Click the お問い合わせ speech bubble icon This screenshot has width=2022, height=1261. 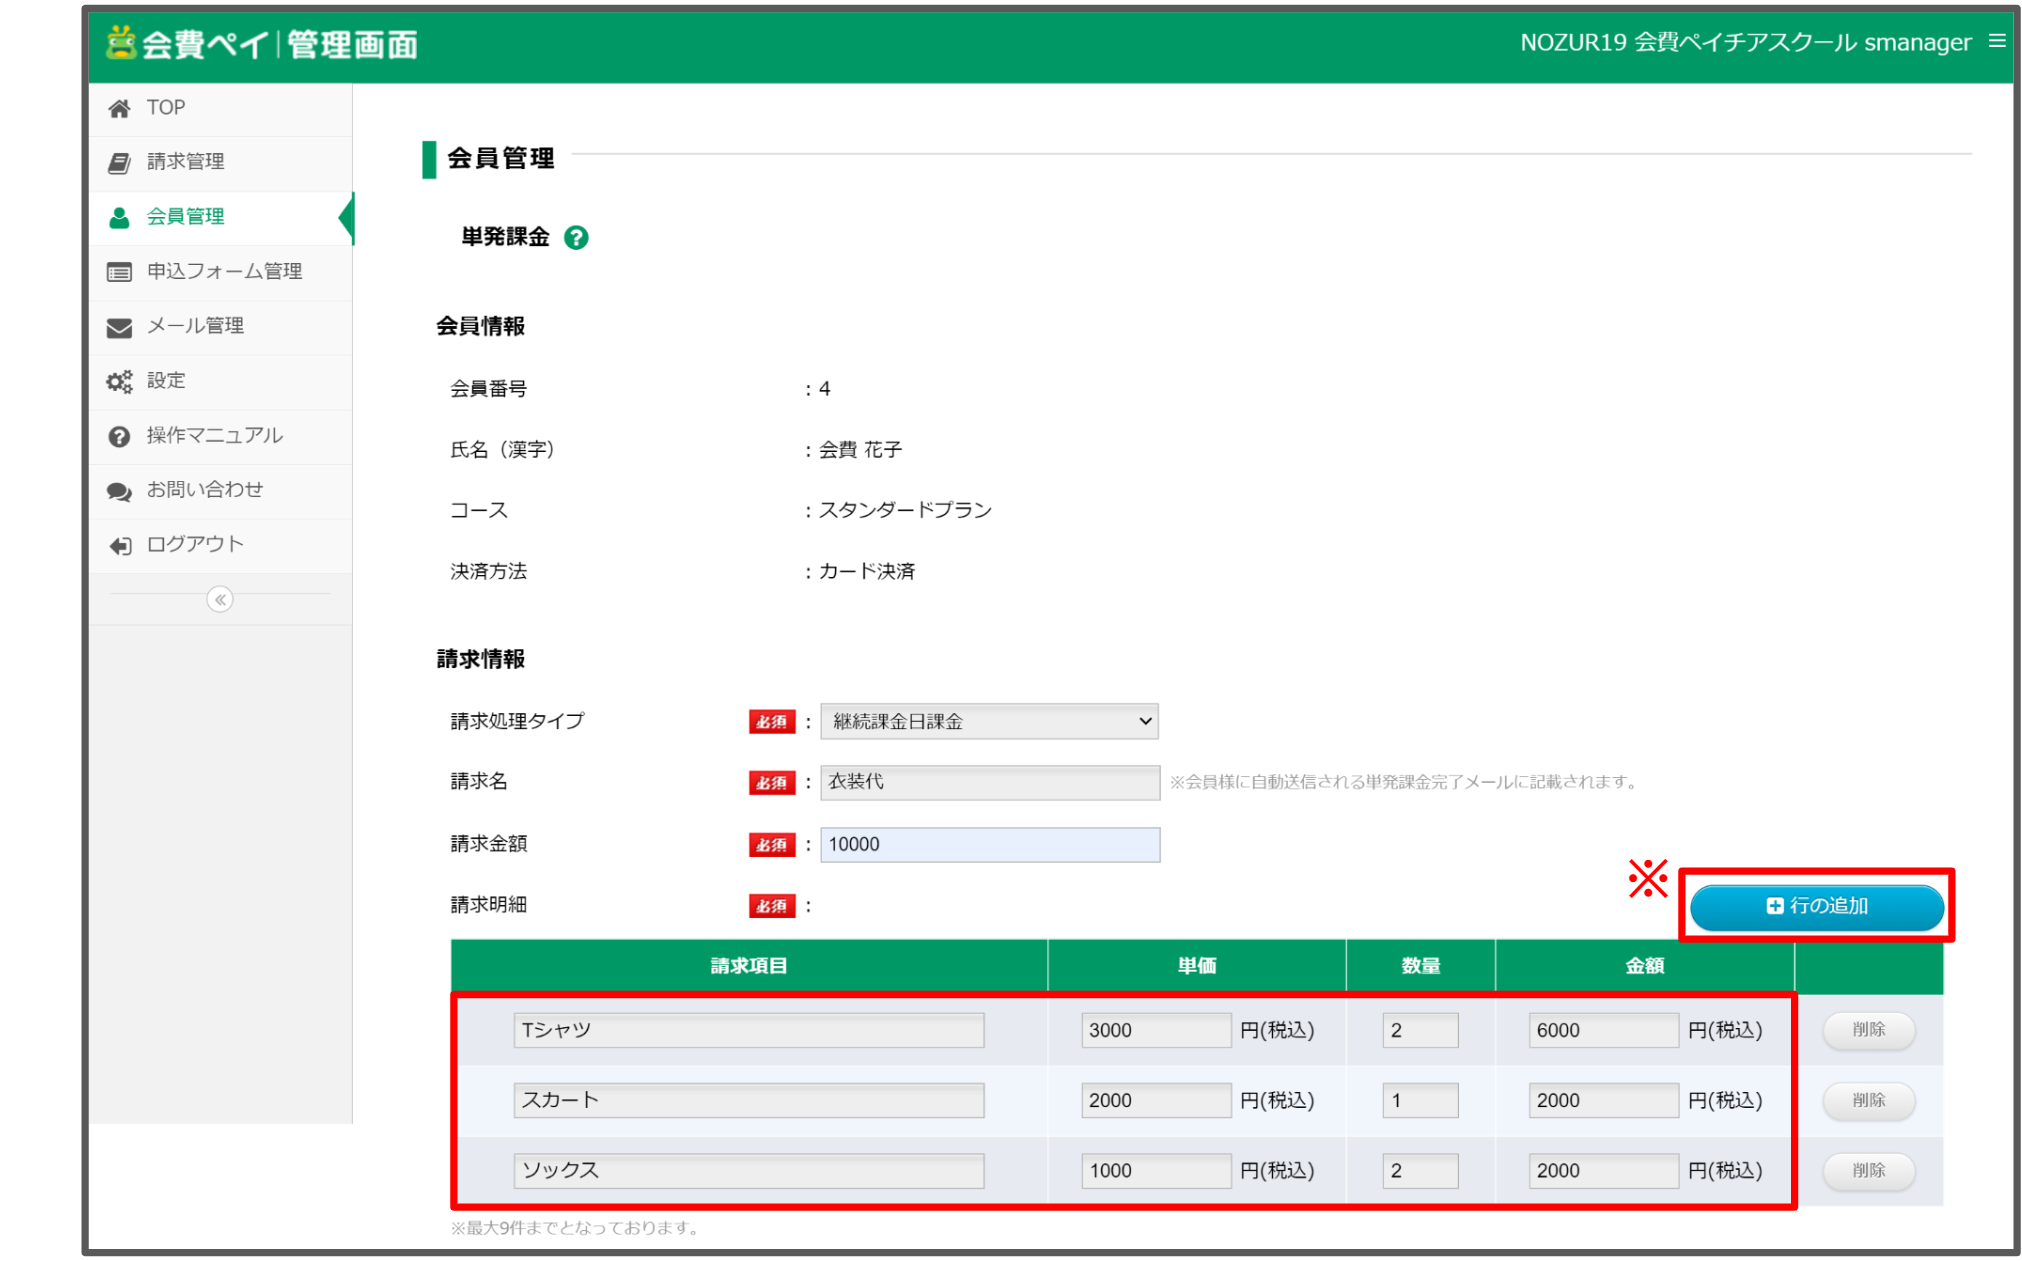[x=120, y=490]
